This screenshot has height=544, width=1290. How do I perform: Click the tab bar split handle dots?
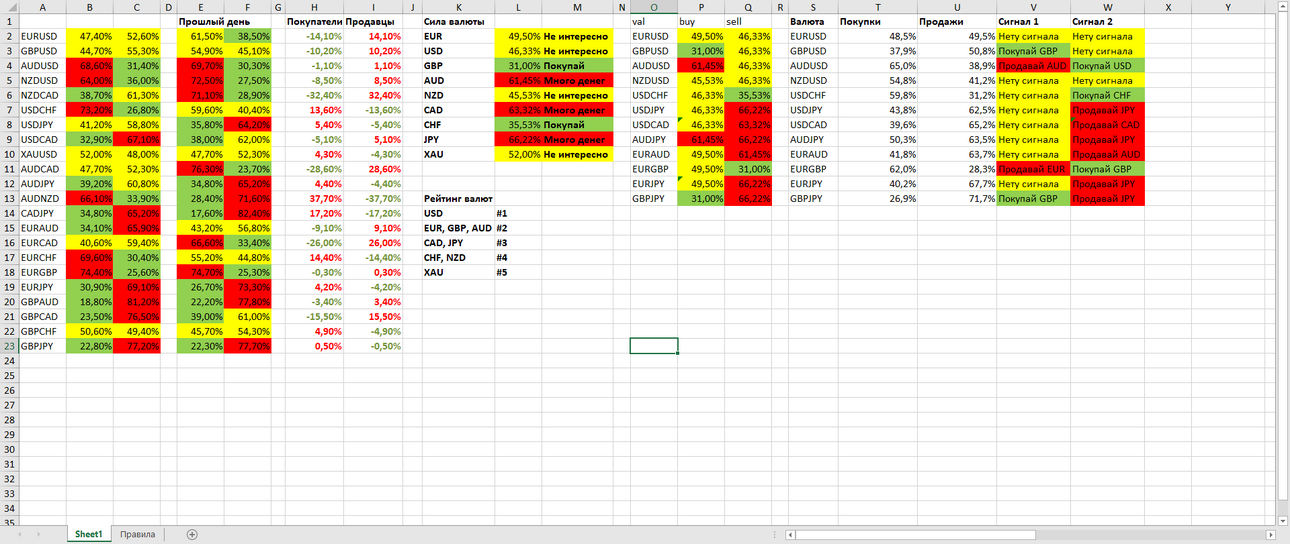pos(776,535)
